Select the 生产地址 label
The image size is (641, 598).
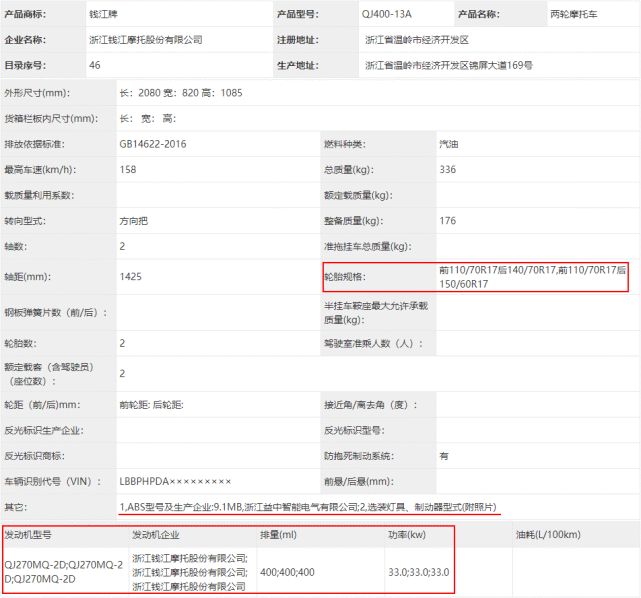(x=298, y=65)
